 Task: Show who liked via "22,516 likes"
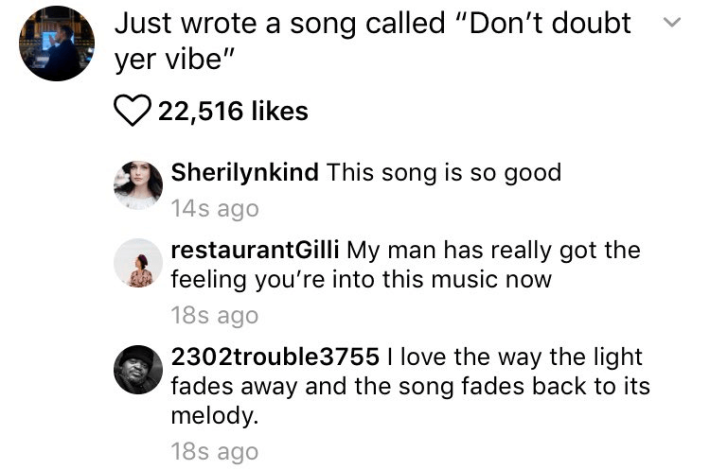(x=233, y=111)
